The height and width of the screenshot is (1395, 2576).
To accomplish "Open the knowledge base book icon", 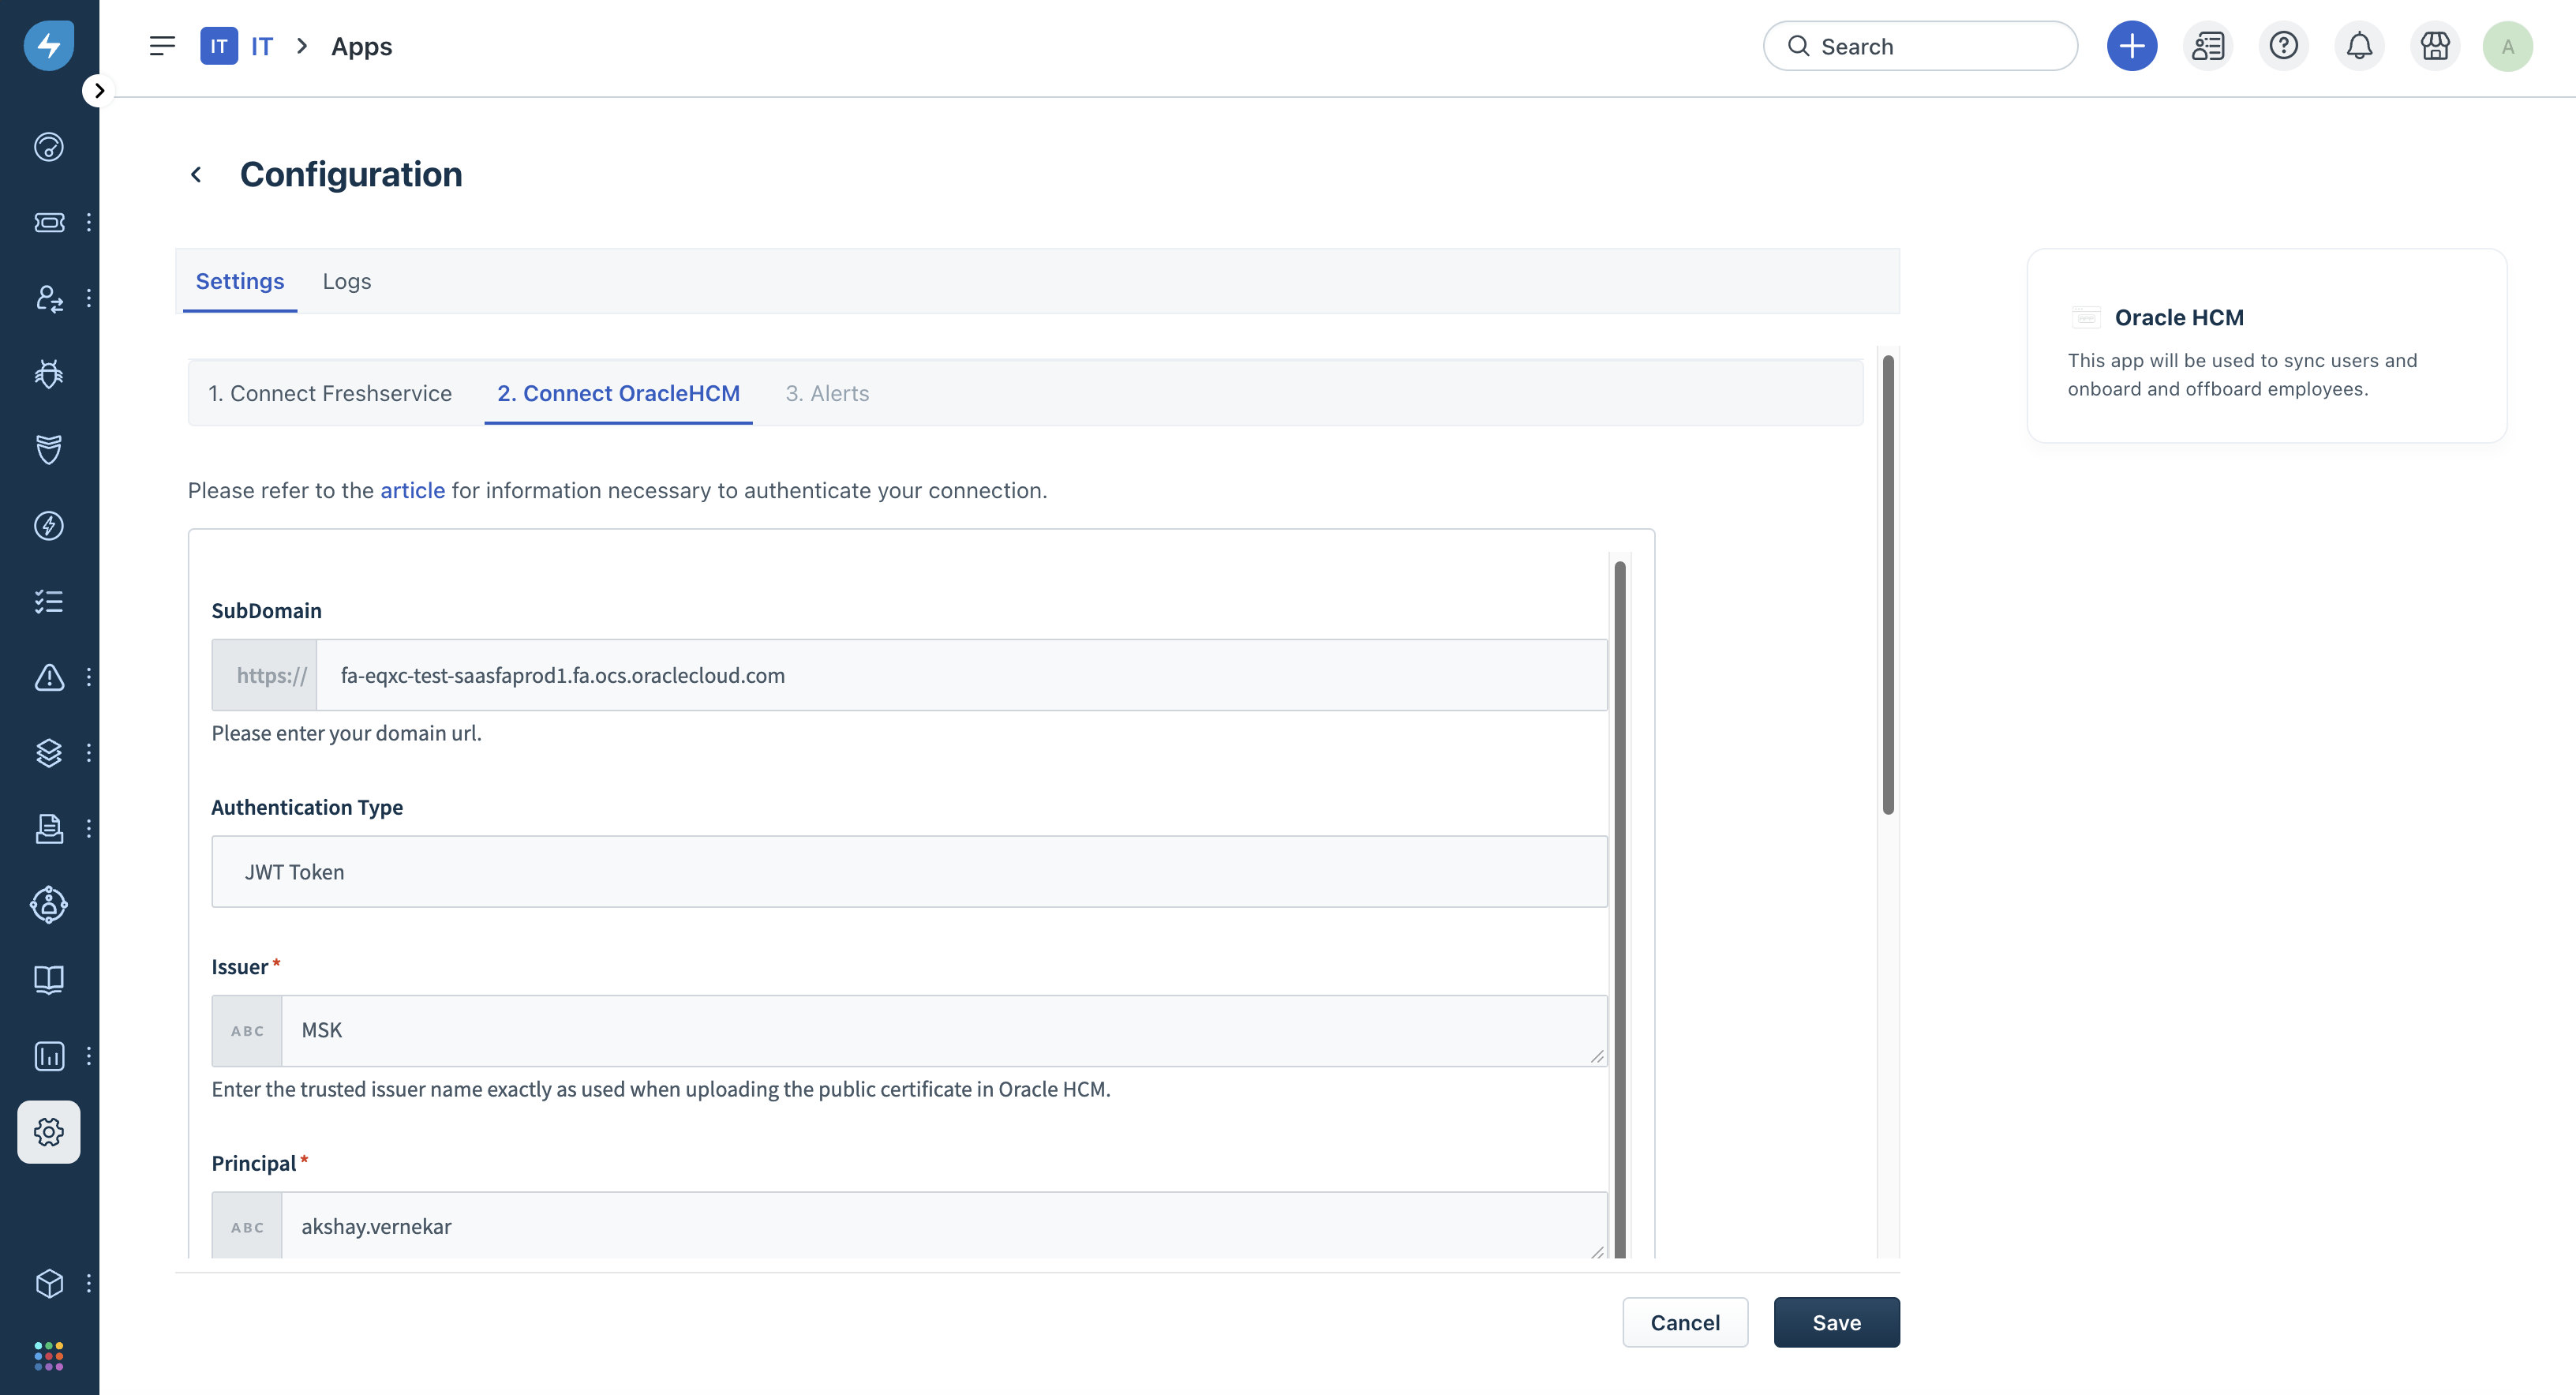I will pos(48,980).
